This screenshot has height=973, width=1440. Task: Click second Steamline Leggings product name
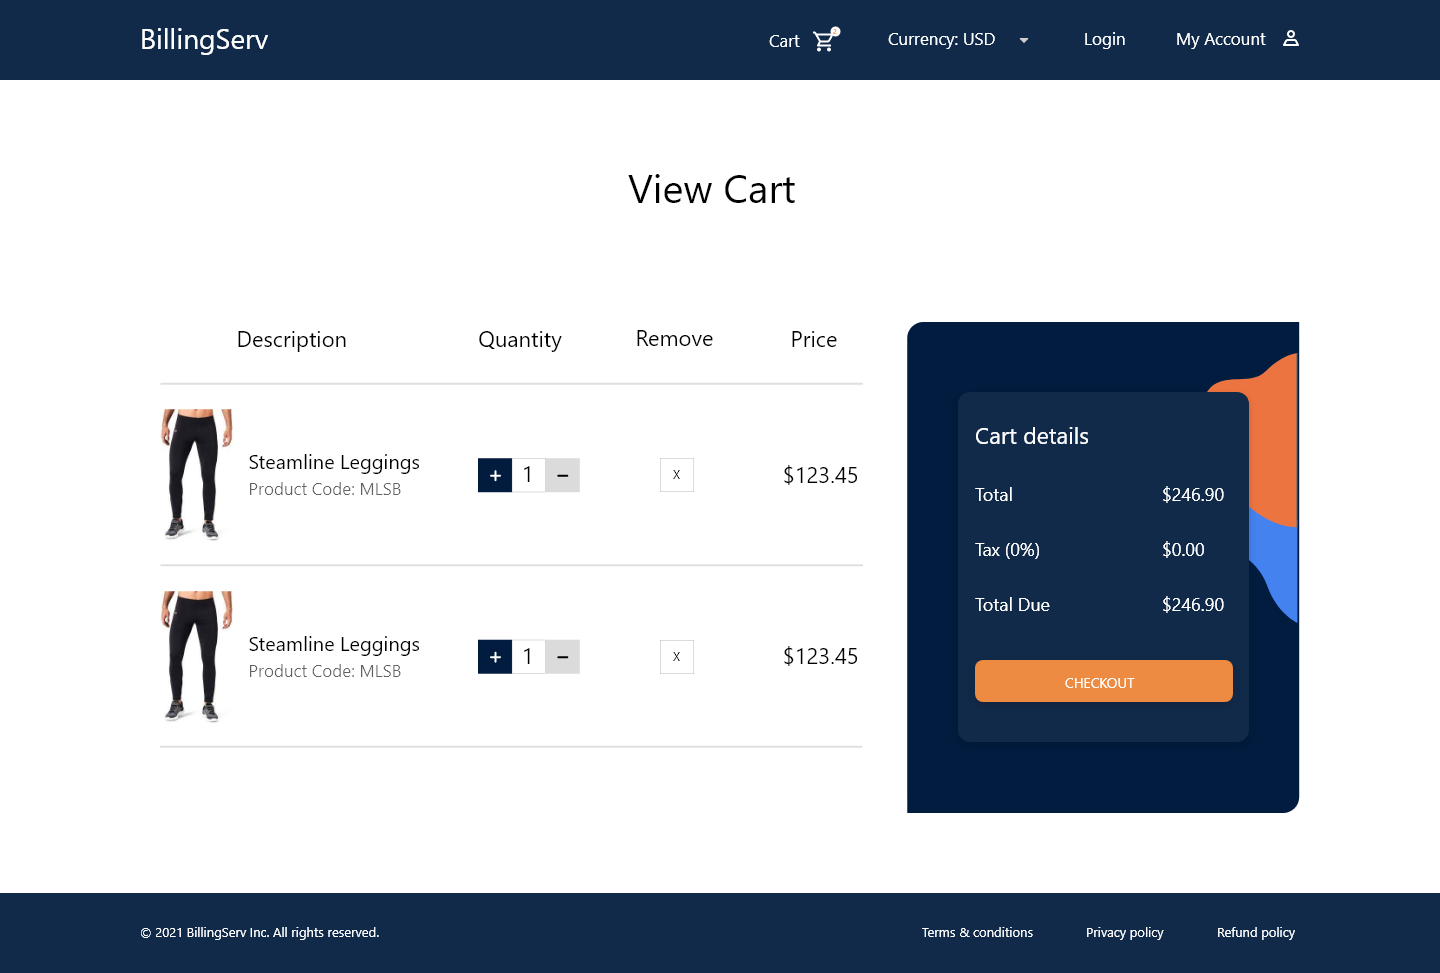click(334, 644)
